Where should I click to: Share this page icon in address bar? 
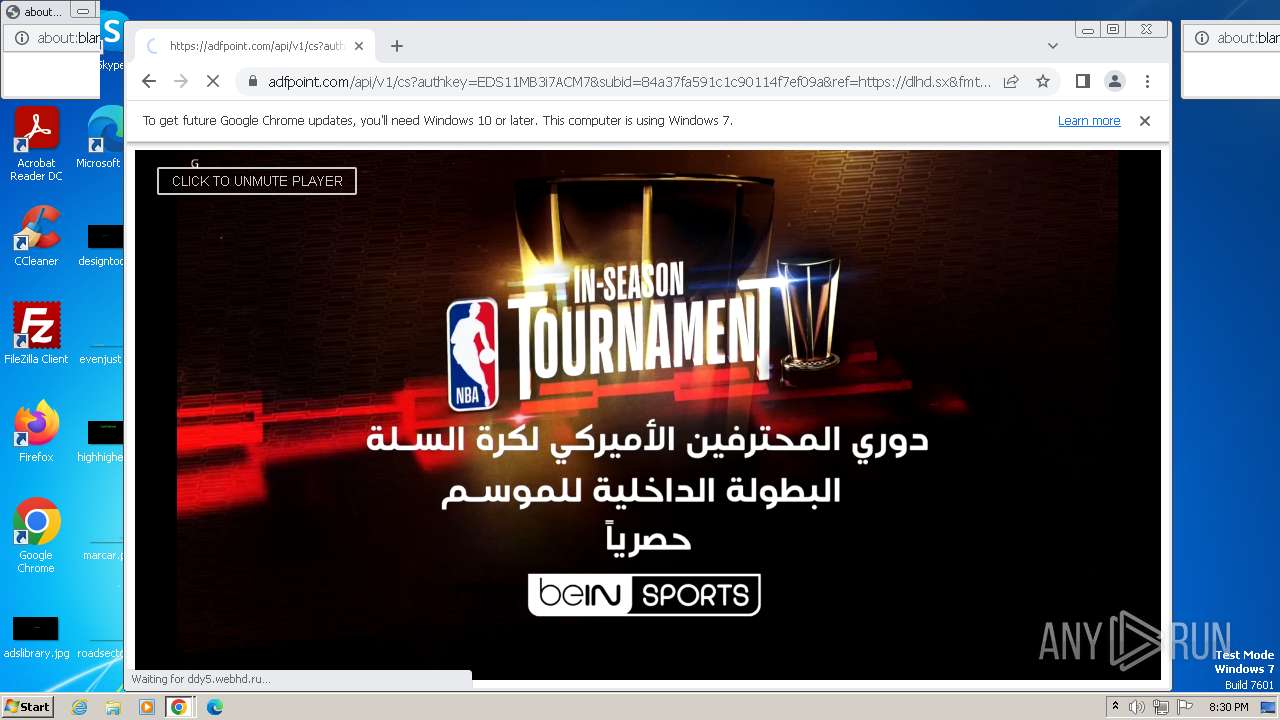pos(1011,81)
